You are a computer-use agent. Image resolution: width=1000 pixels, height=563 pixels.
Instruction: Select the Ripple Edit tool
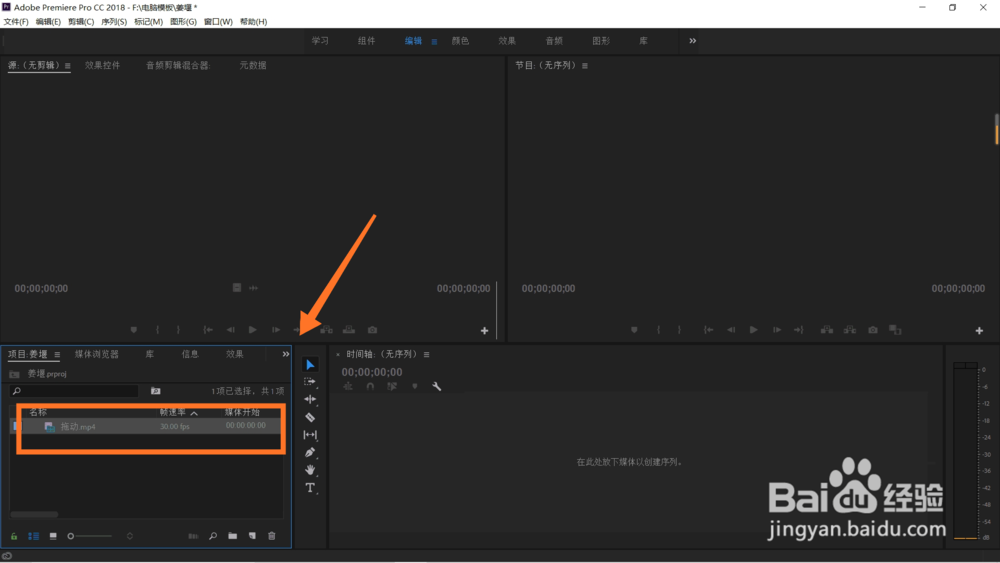coord(310,399)
